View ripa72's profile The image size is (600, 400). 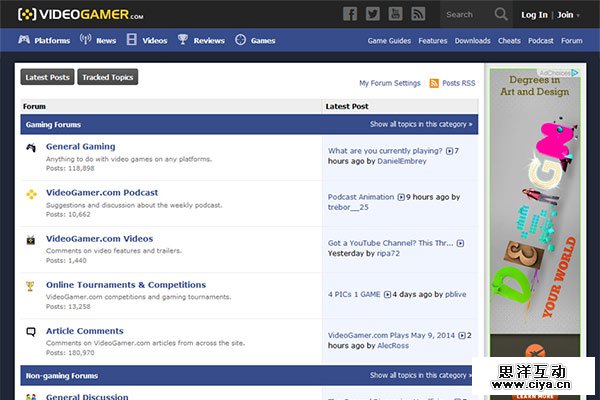388,253
